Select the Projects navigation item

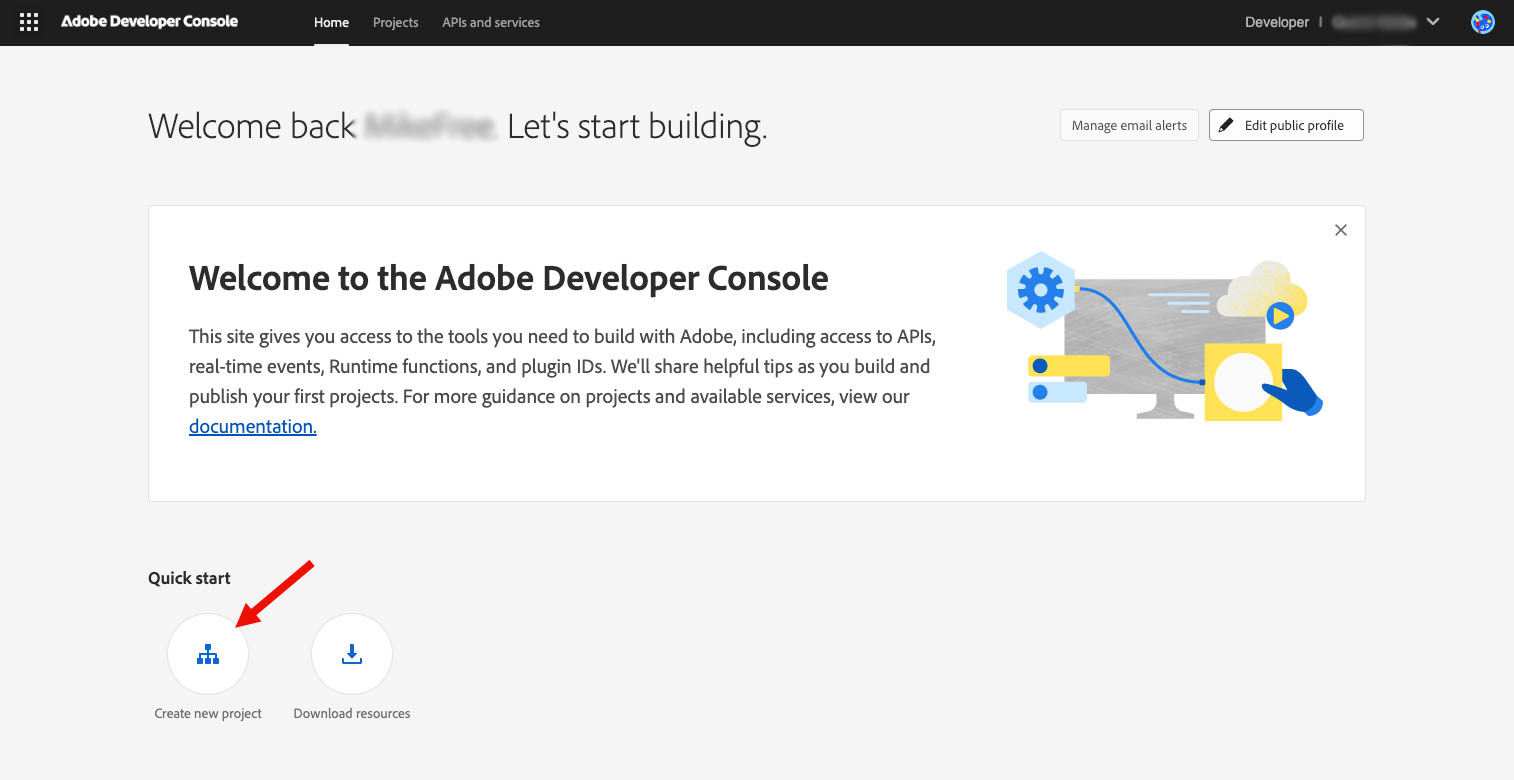pyautogui.click(x=395, y=21)
